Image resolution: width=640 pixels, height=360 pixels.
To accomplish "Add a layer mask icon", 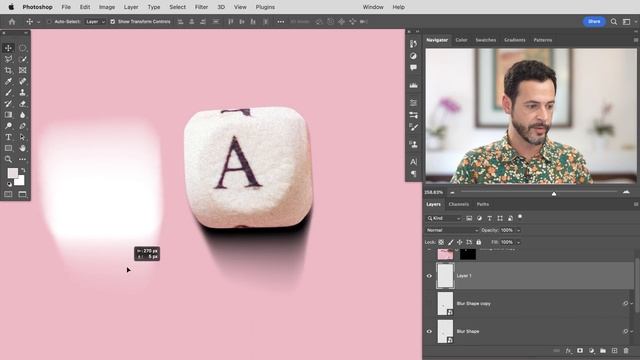I will tap(580, 351).
